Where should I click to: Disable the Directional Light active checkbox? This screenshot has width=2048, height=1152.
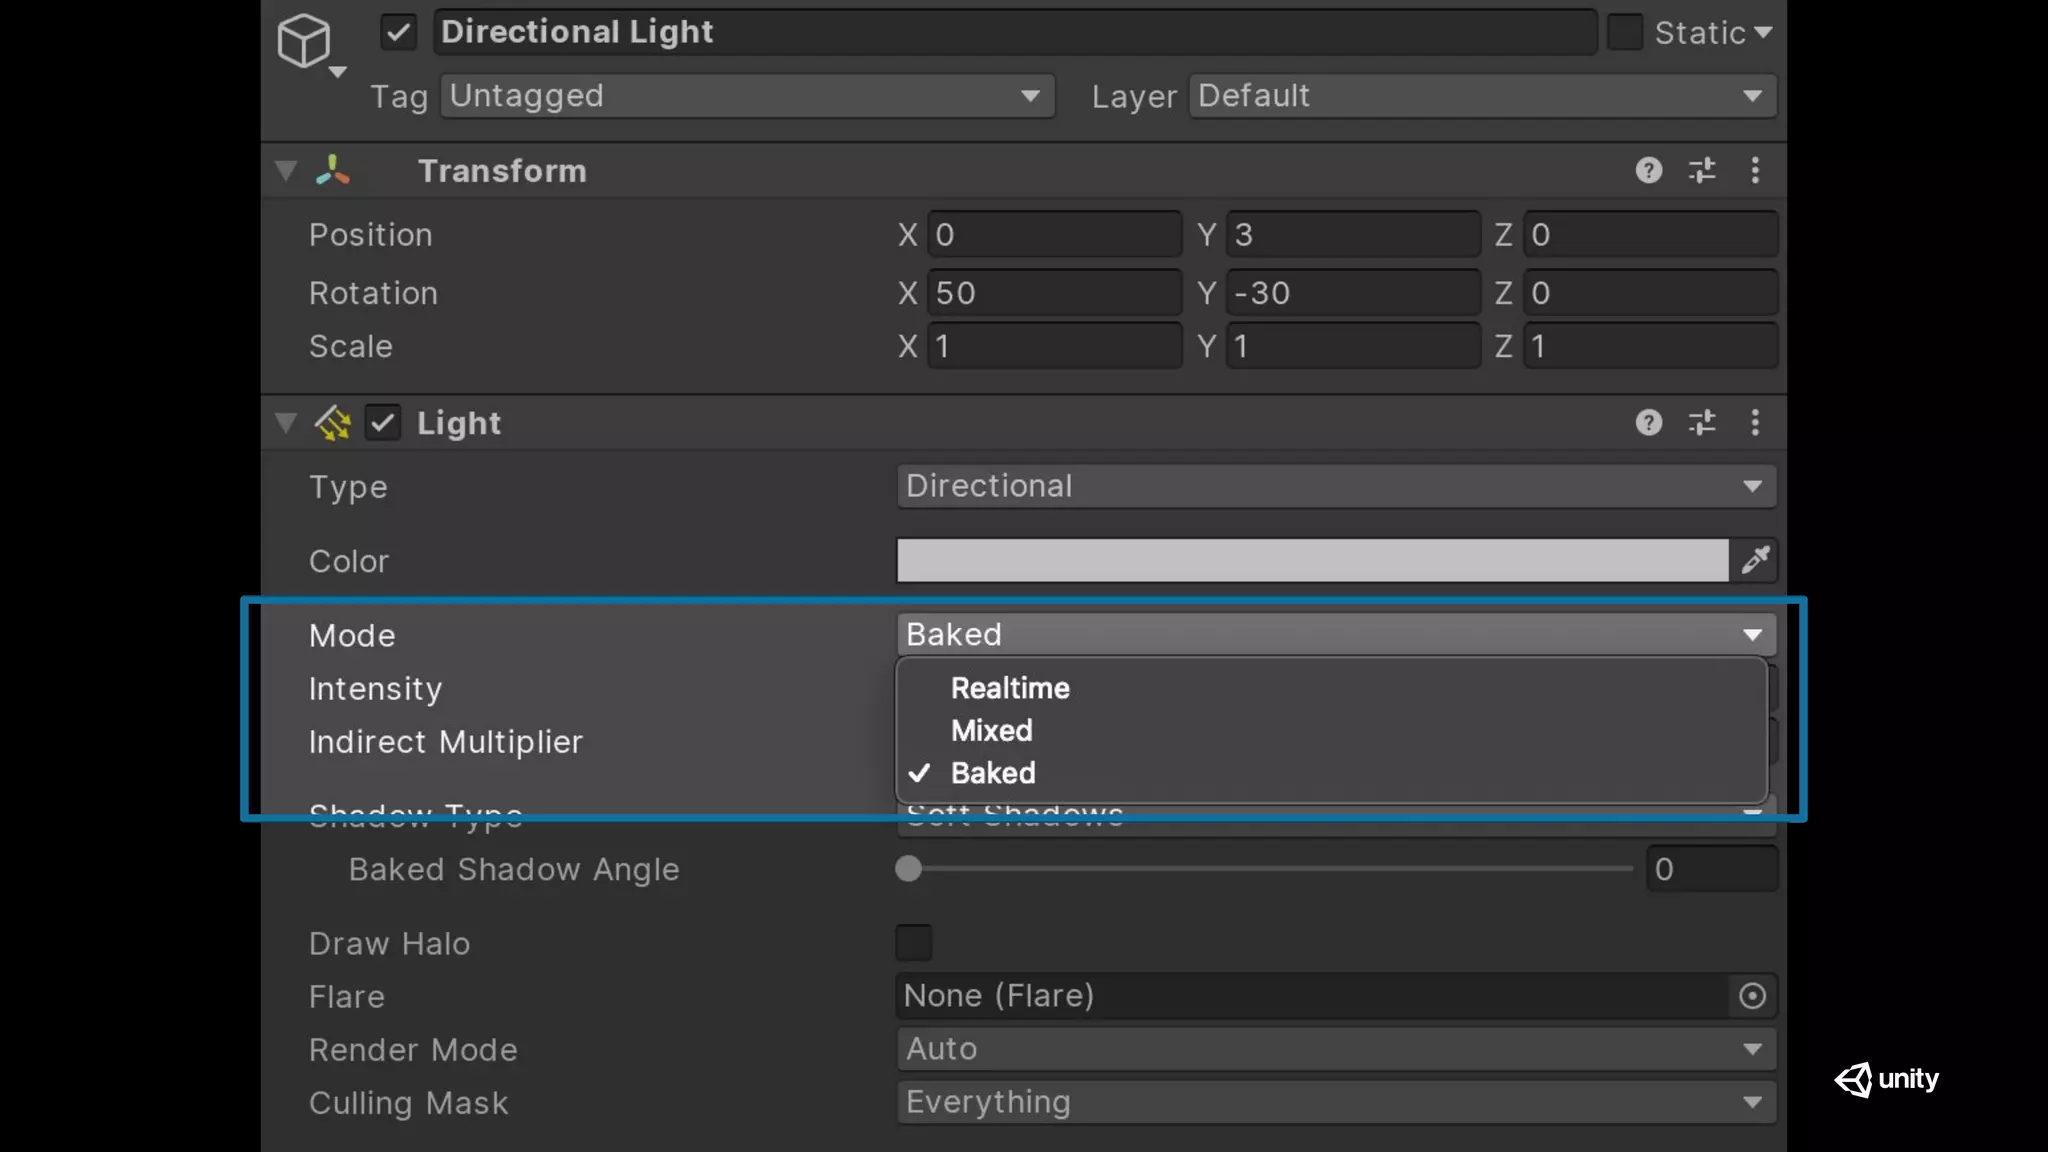(398, 32)
